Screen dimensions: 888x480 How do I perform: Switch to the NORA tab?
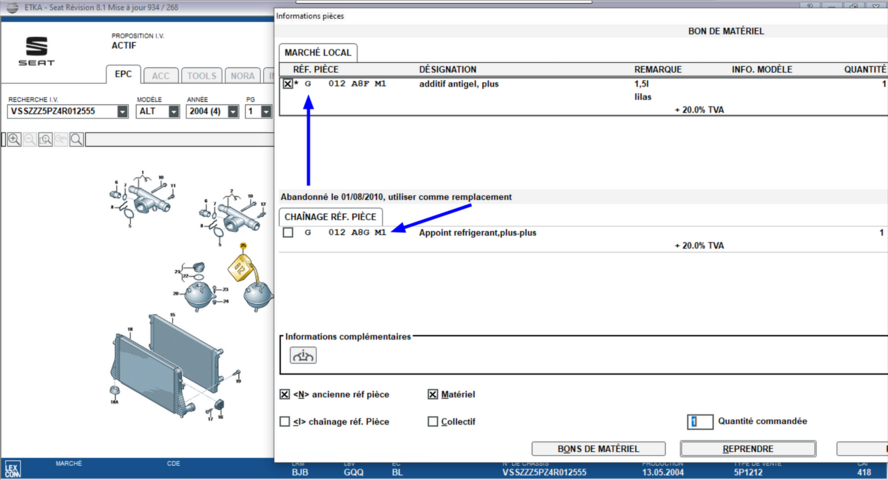pos(242,76)
